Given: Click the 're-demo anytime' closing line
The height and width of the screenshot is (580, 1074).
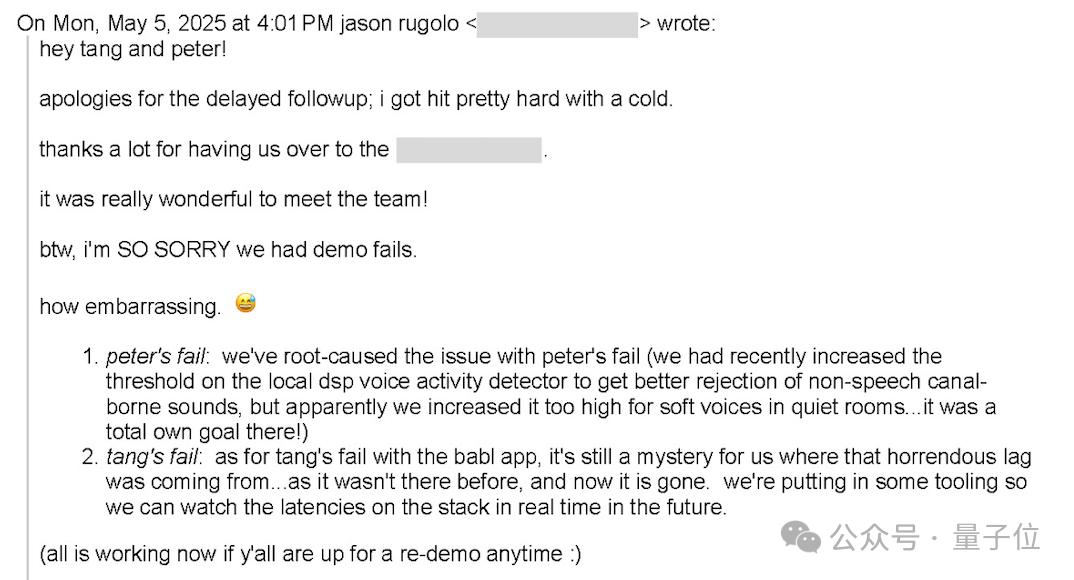Looking at the screenshot, I should (310, 553).
